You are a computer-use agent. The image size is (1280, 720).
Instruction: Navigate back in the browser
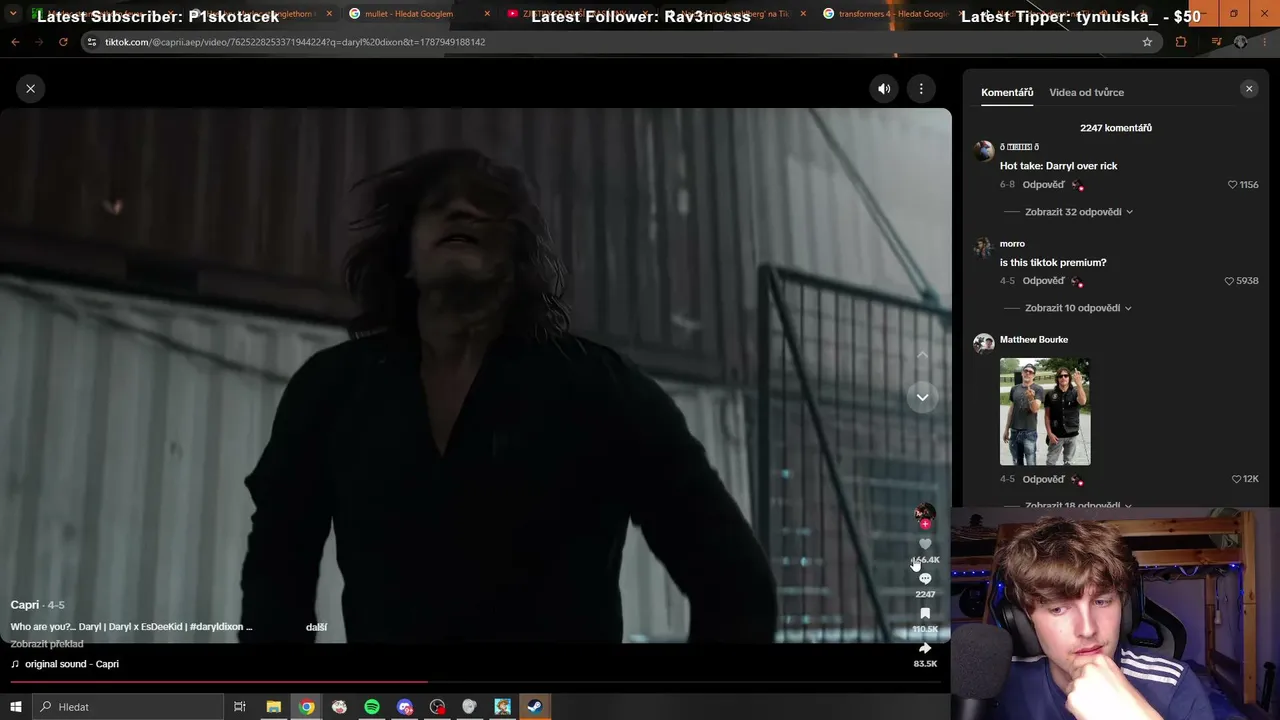pos(15,42)
